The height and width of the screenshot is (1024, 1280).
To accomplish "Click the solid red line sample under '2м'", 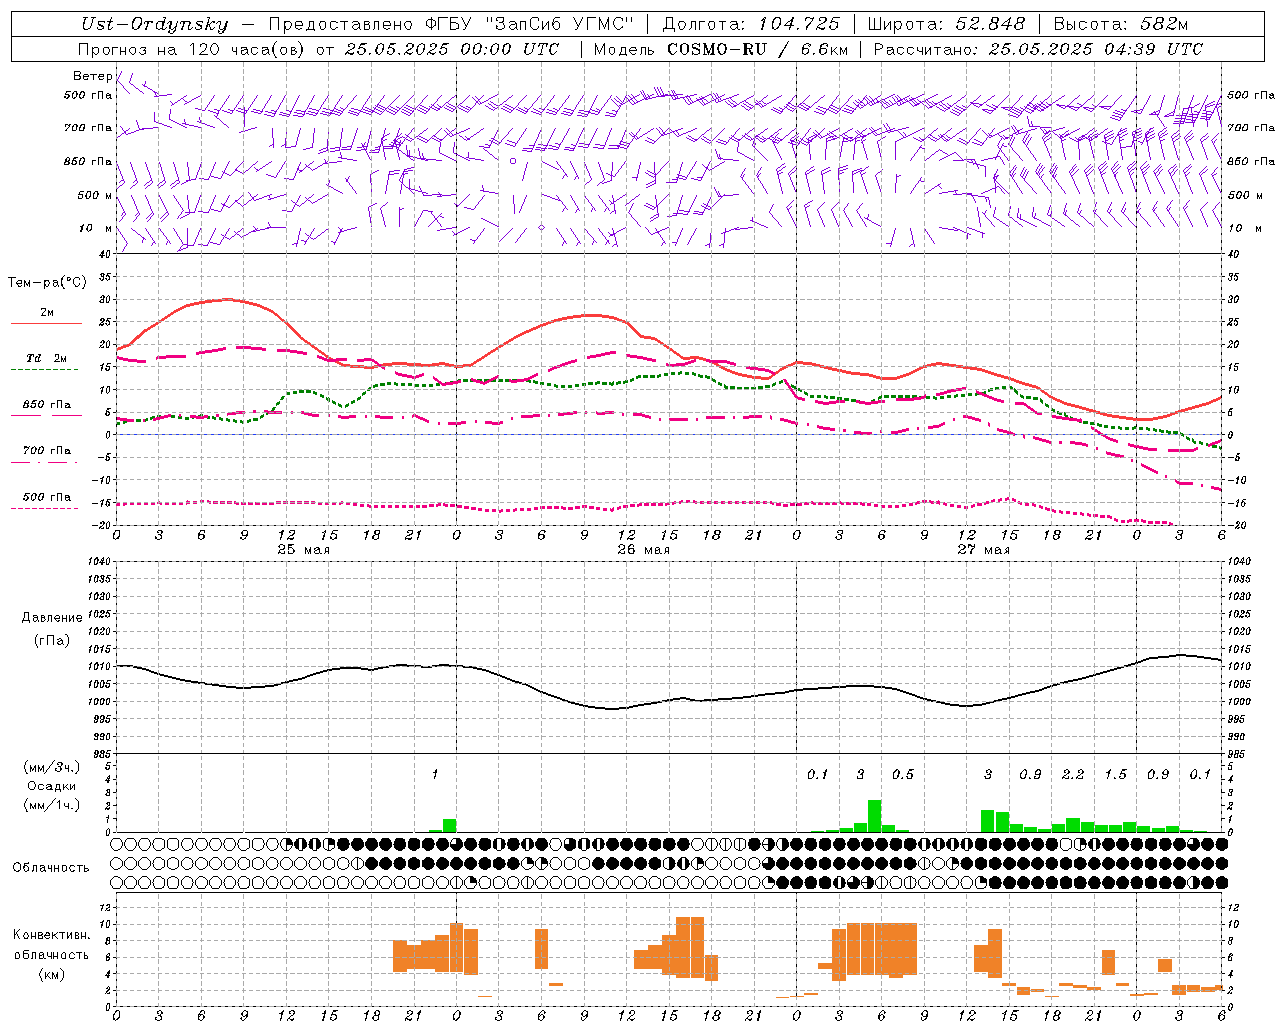I will click(46, 324).
